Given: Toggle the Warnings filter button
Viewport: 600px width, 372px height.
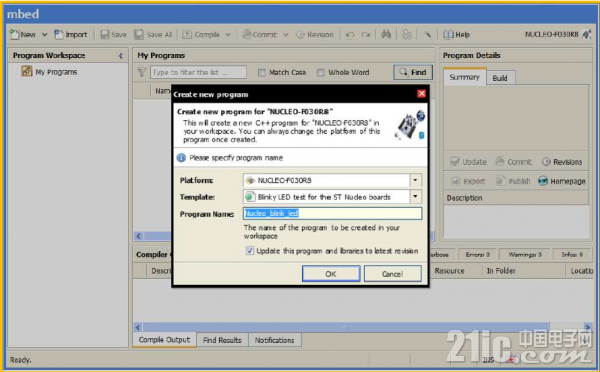Looking at the screenshot, I should pyautogui.click(x=524, y=254).
